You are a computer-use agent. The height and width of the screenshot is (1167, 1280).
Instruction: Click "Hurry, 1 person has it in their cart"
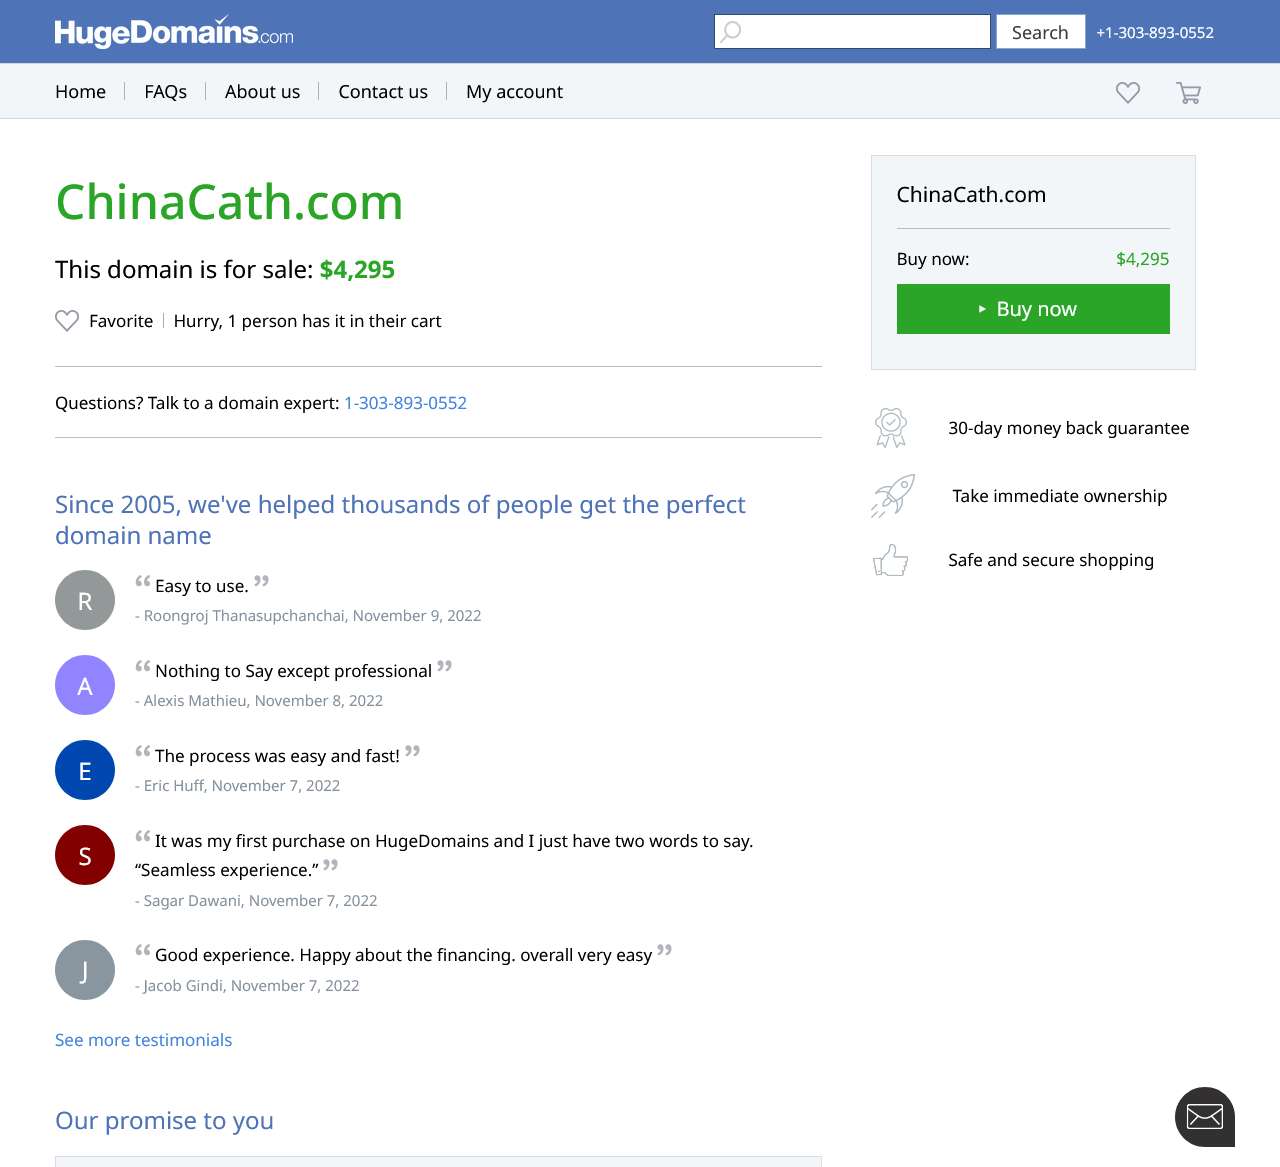click(307, 321)
